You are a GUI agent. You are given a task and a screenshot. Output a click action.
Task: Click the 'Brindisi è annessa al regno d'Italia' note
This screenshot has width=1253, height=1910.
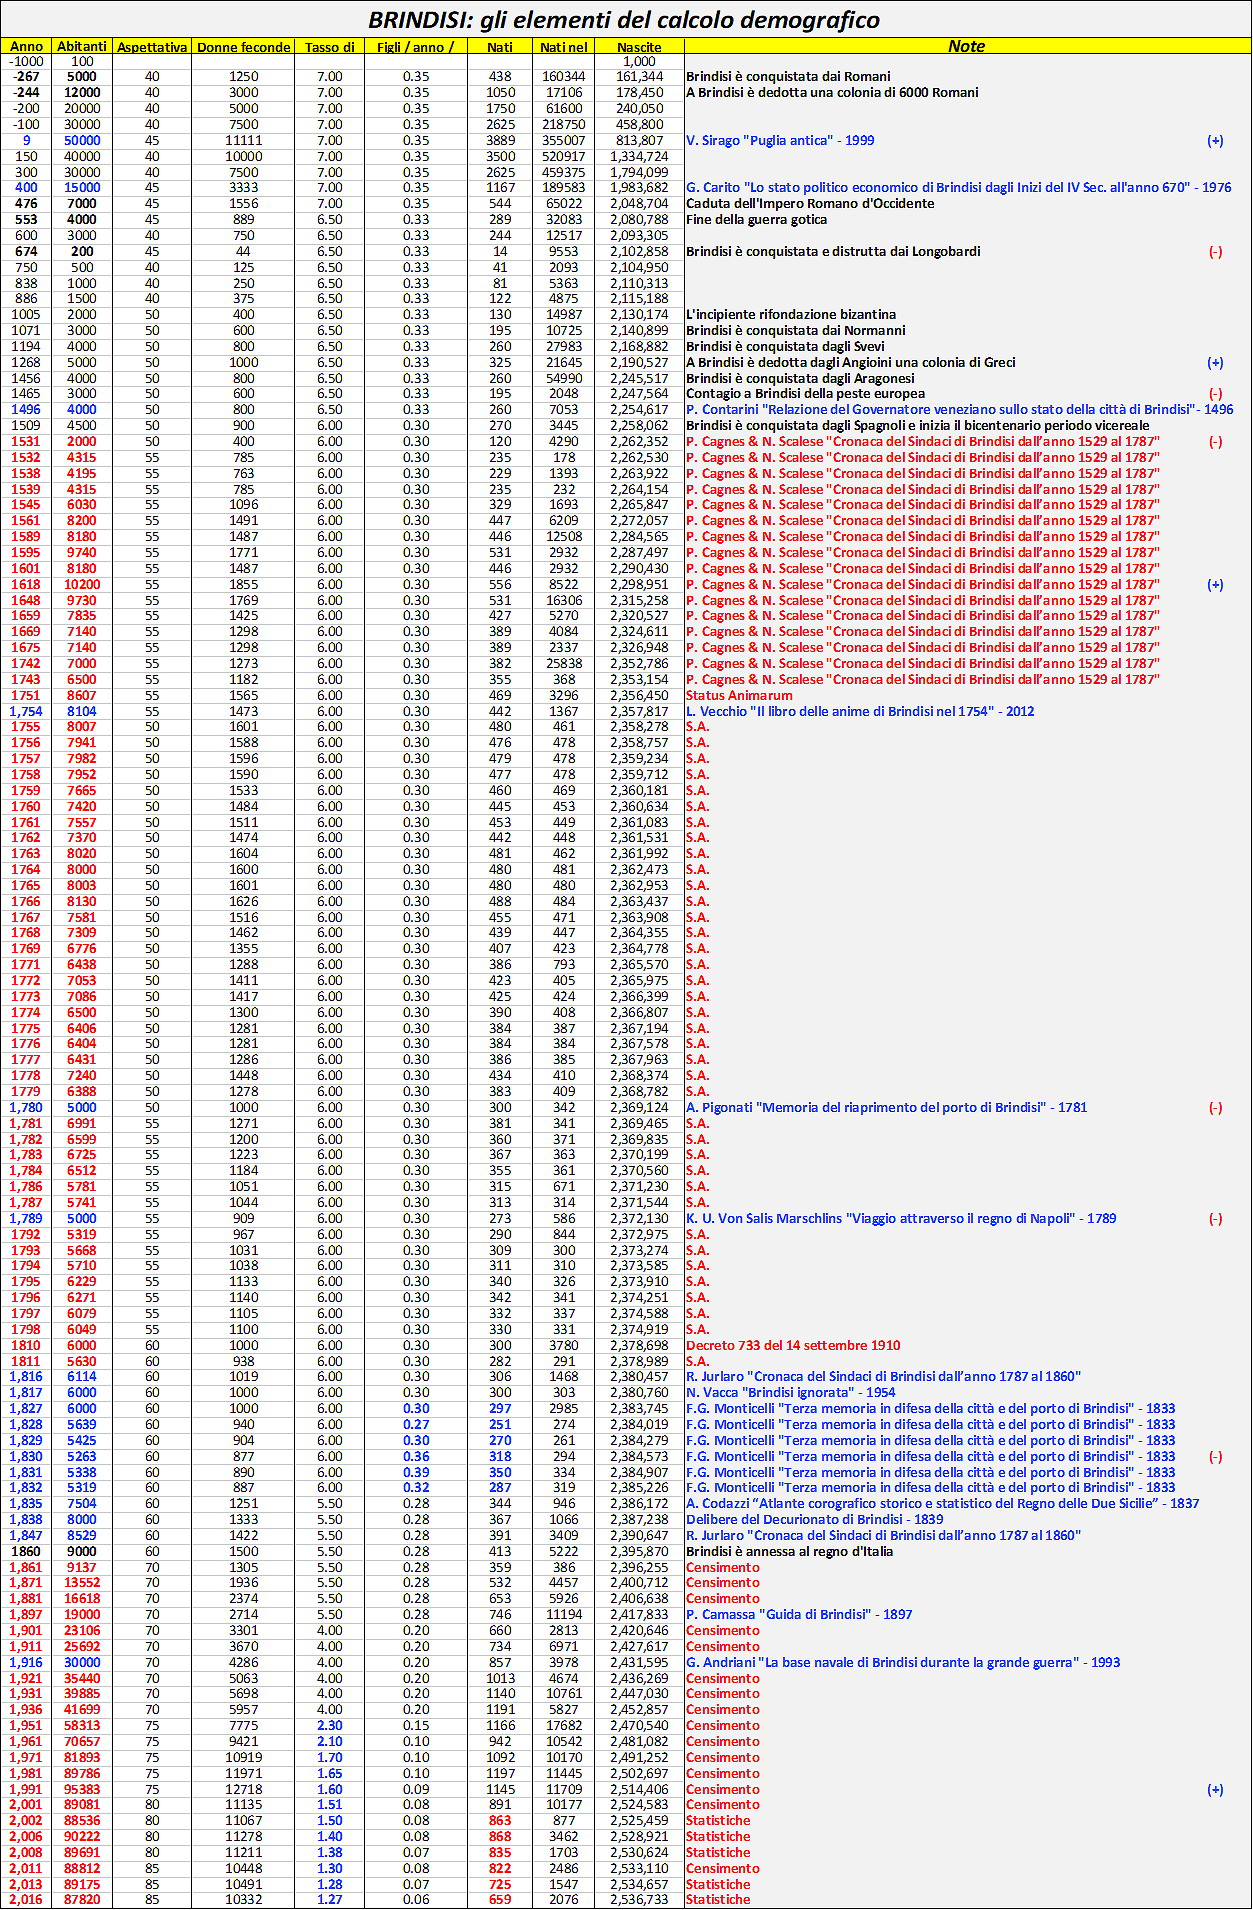click(790, 1551)
